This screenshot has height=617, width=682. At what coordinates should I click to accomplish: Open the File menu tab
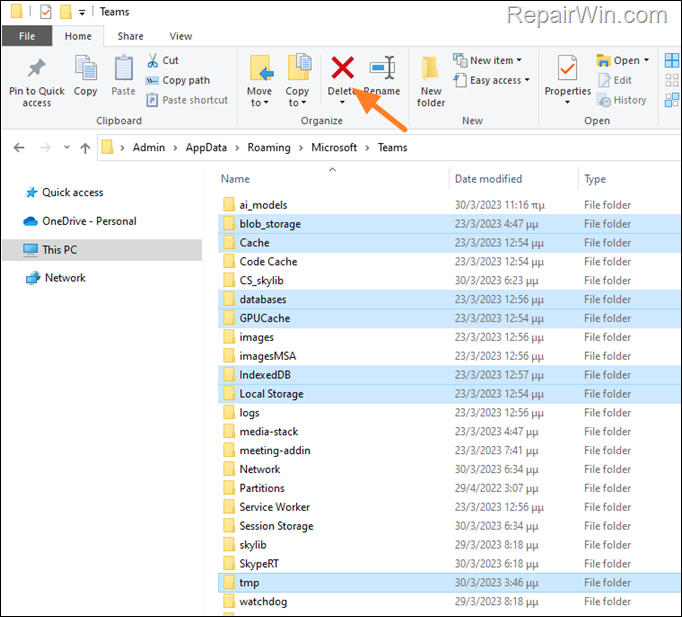27,36
